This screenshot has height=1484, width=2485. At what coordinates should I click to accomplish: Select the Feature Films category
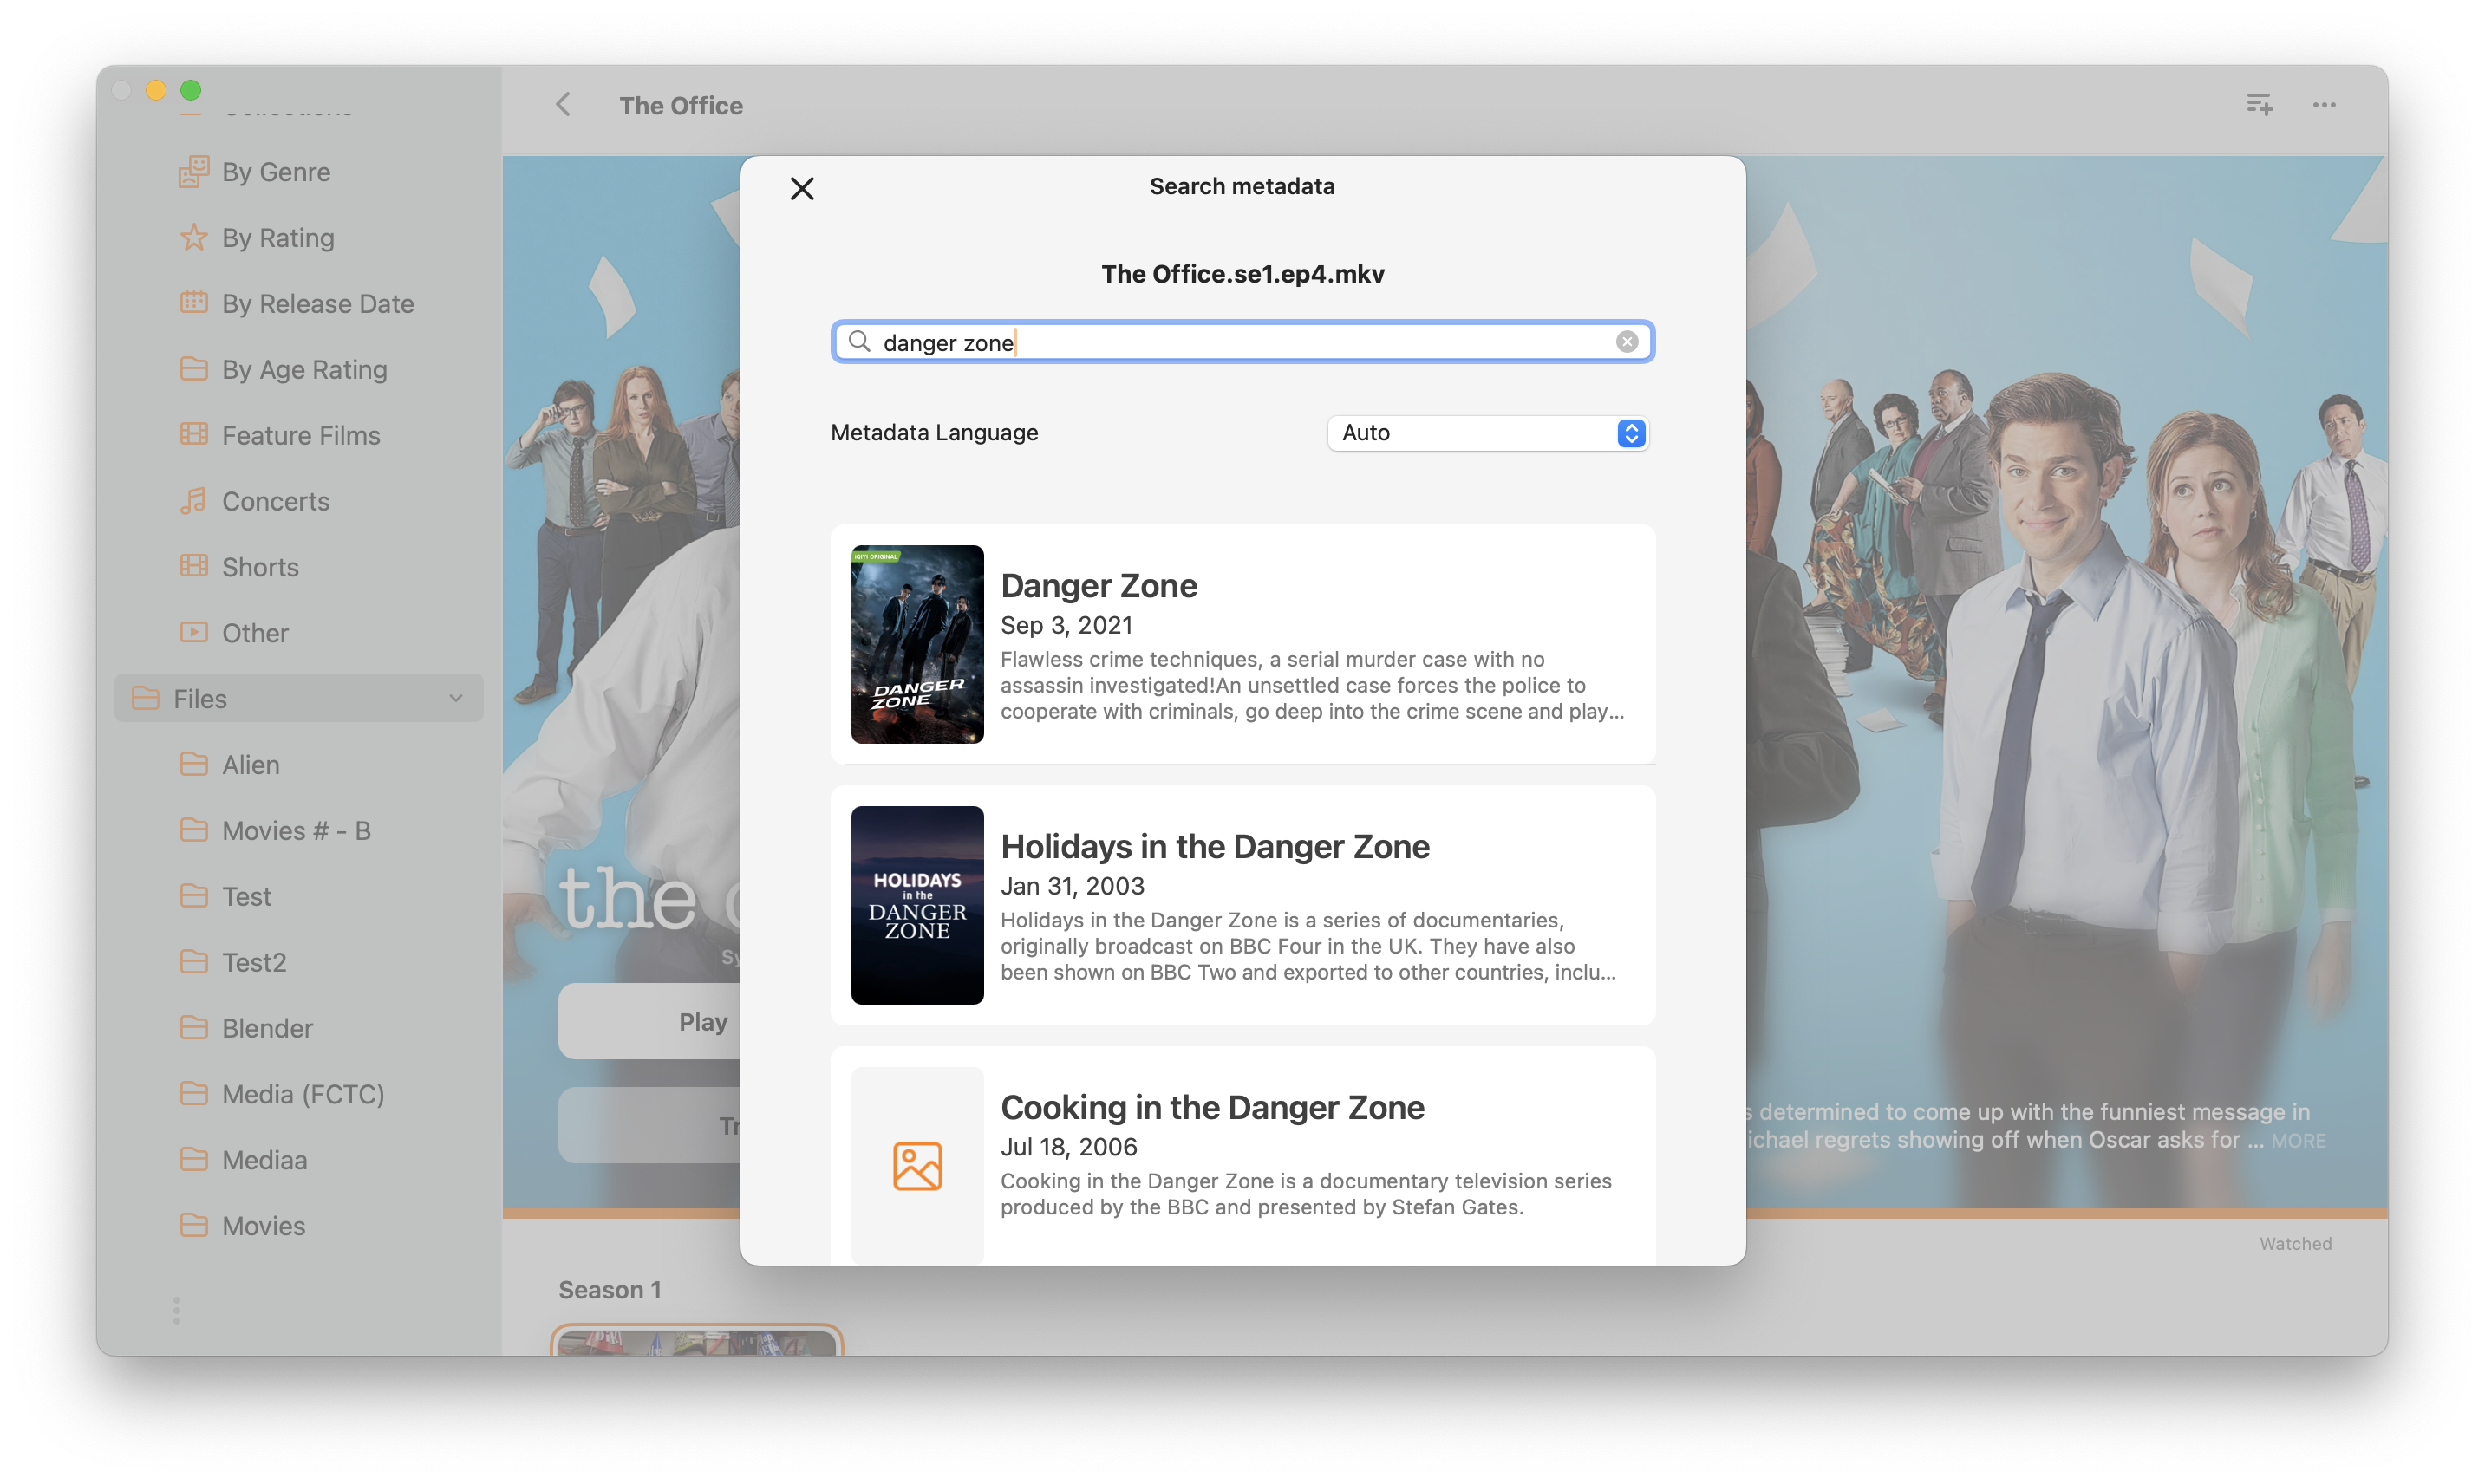(300, 435)
